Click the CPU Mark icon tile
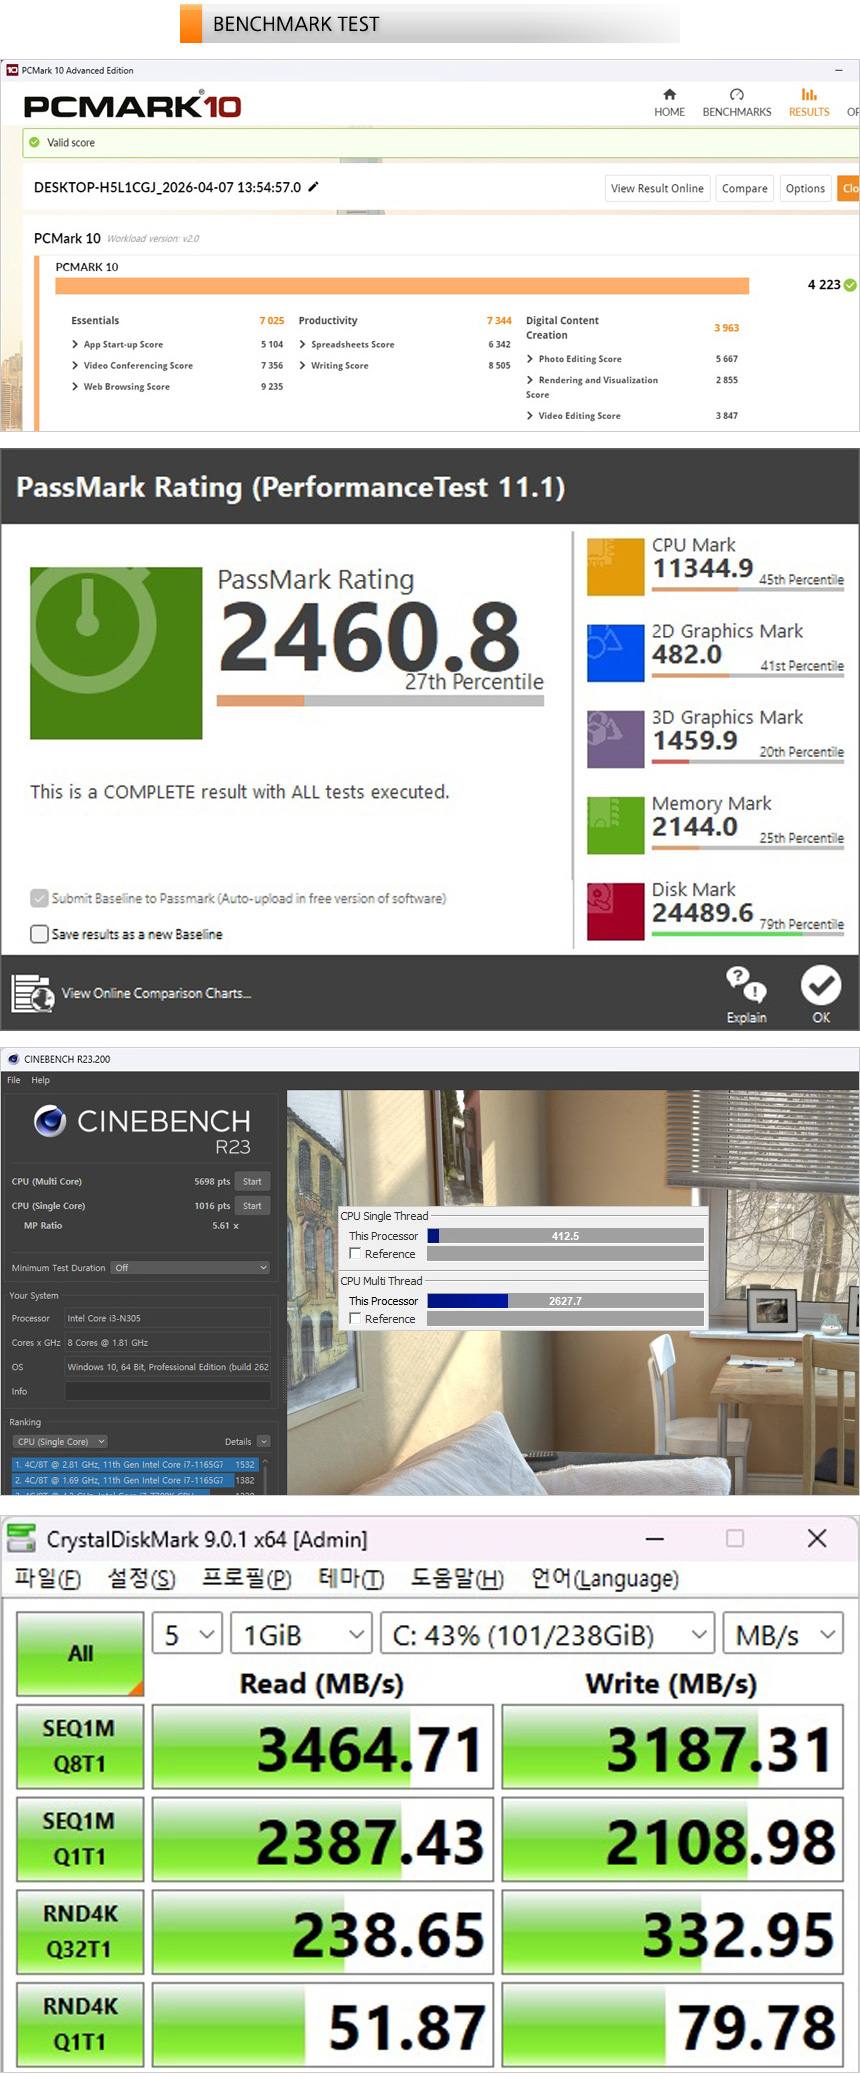The image size is (860, 2075). pos(615,567)
